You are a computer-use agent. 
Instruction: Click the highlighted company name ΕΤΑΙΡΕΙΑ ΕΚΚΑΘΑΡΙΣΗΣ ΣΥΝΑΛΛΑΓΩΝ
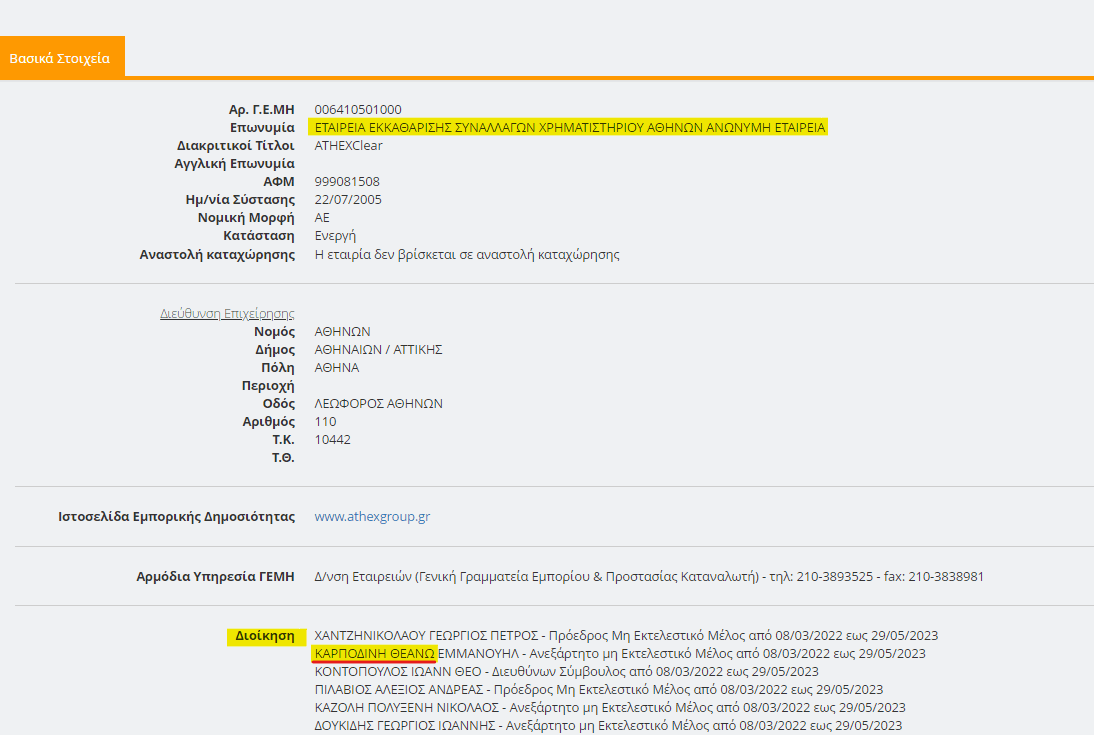coord(570,127)
